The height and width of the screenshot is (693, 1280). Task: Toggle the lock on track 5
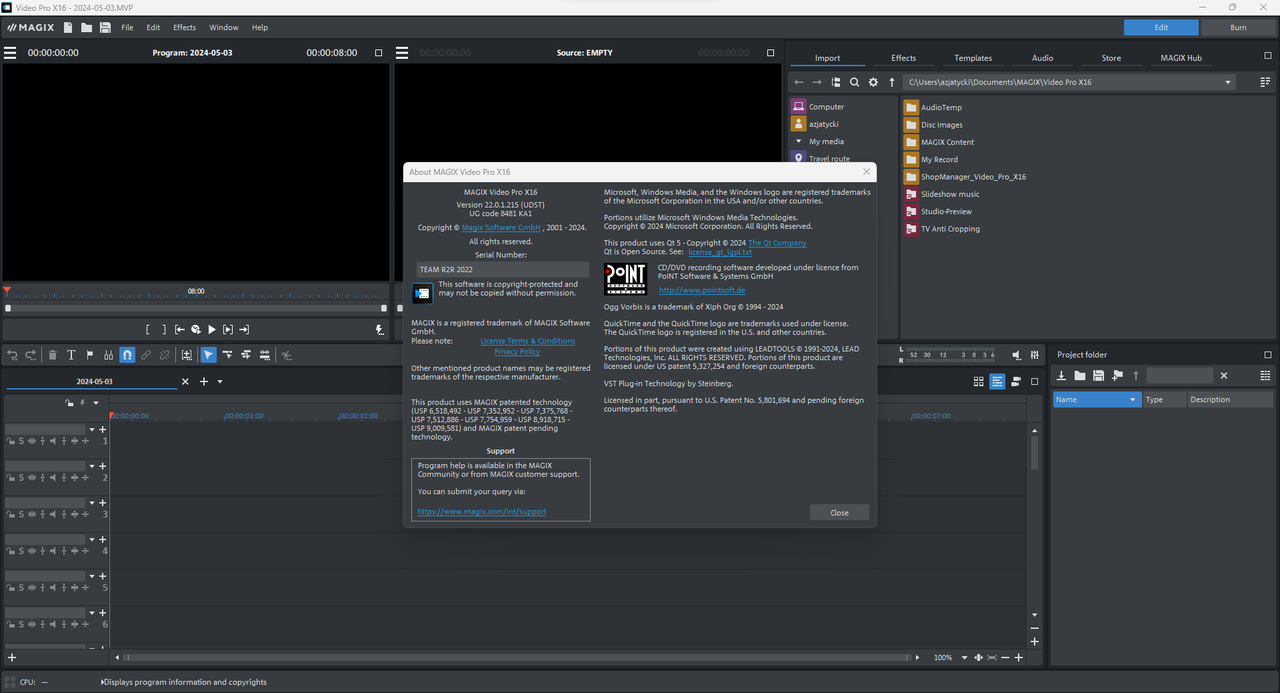[10, 588]
